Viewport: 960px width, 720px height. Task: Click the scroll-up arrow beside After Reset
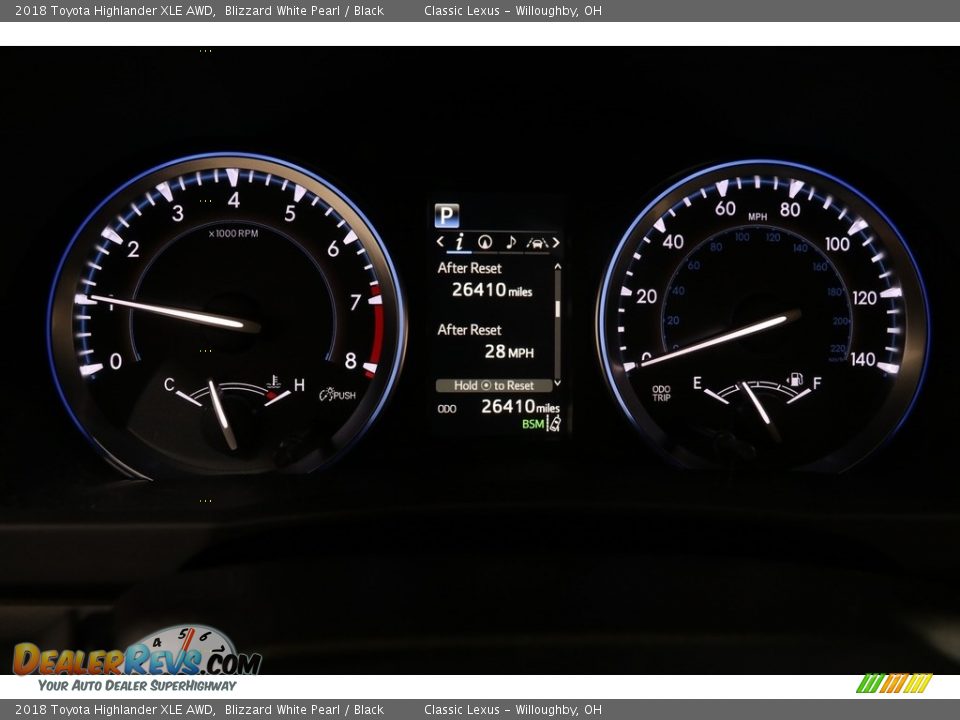(x=557, y=266)
